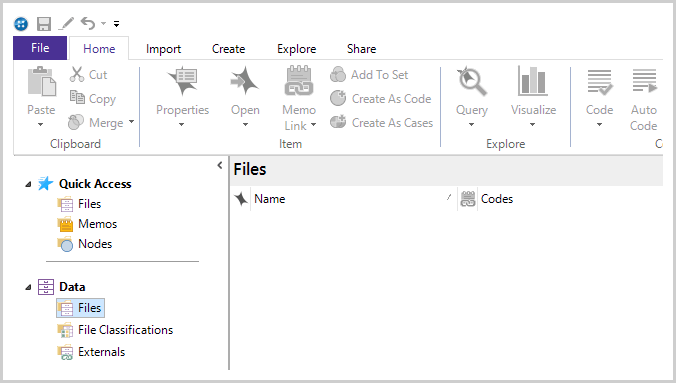
Task: Expand the Paste options arrow
Action: coord(41,125)
